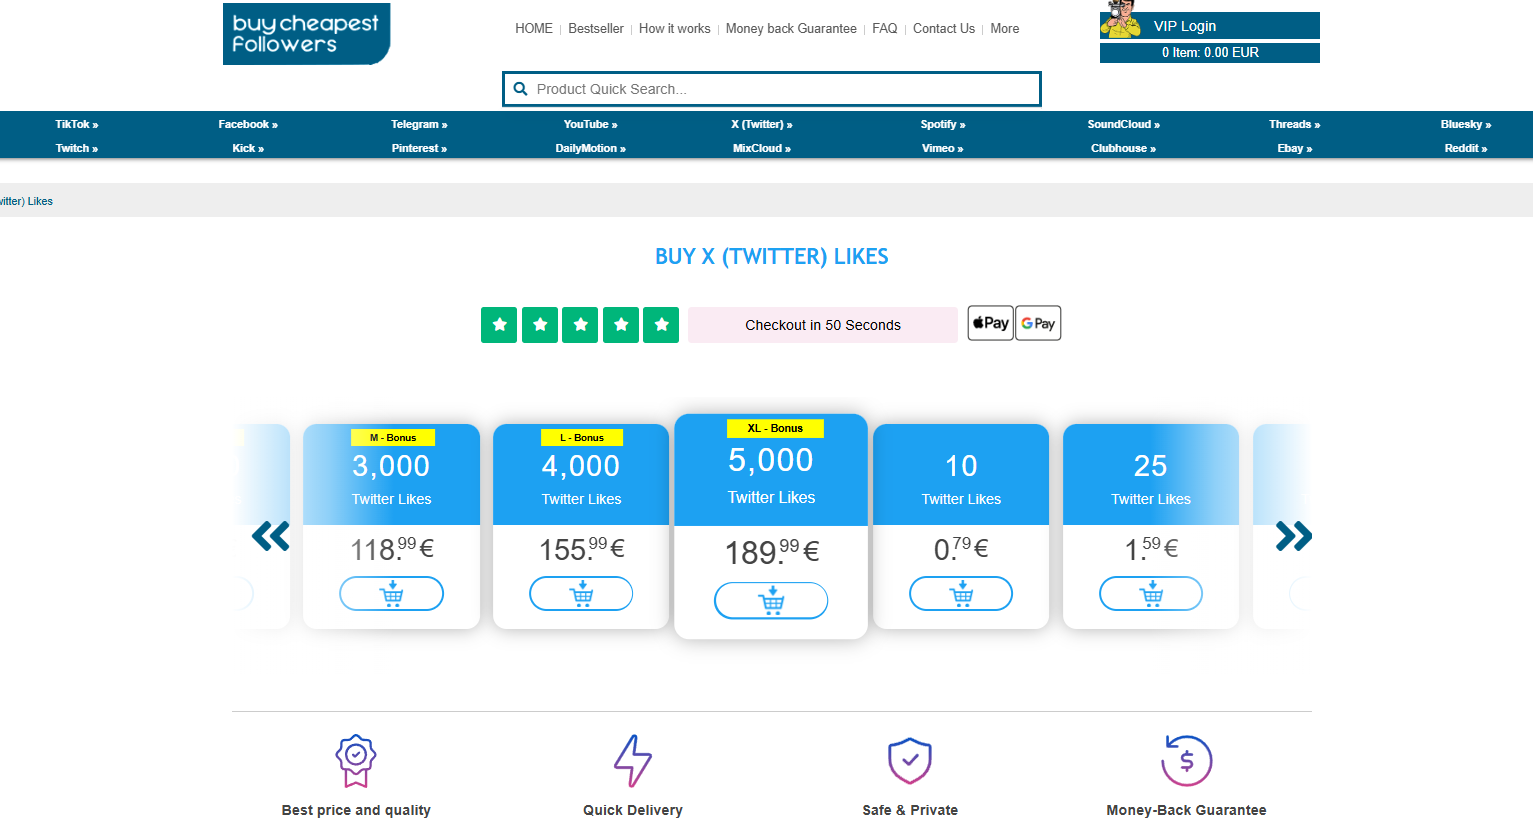The height and width of the screenshot is (833, 1533).
Task: Open Money back Guarantee page
Action: (x=791, y=29)
